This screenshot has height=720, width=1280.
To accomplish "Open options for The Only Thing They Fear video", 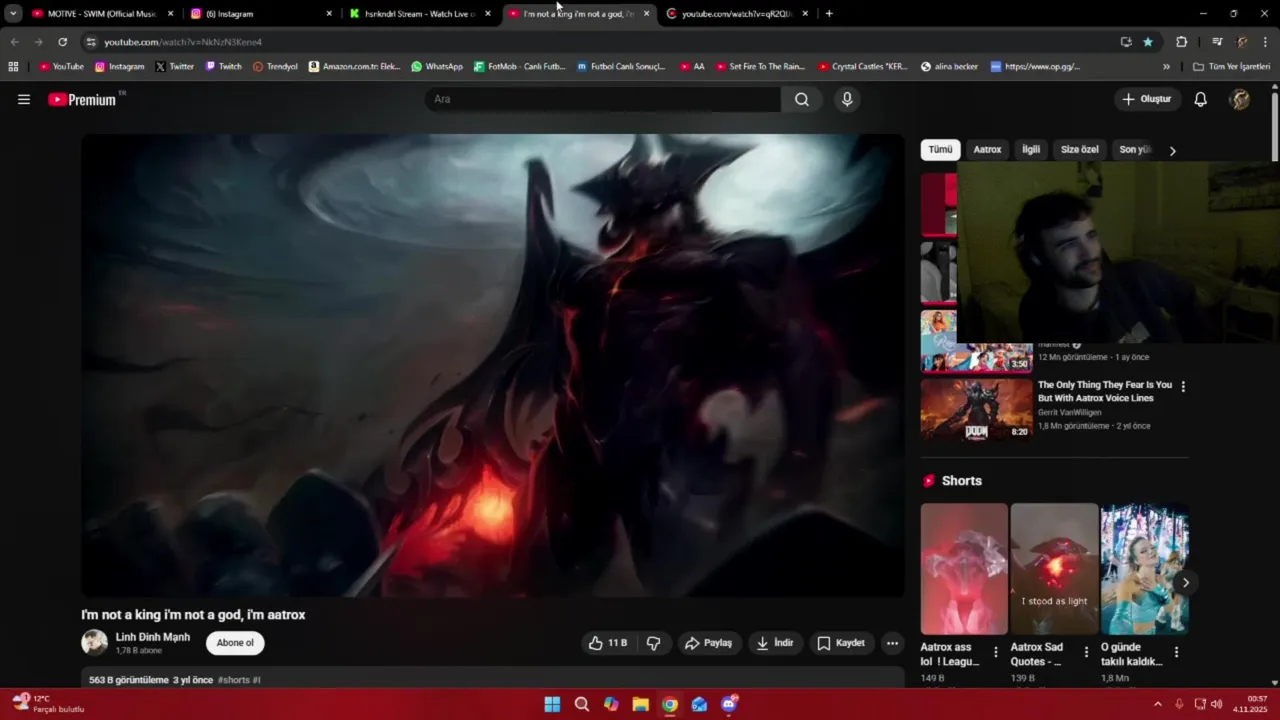I will click(x=1183, y=387).
